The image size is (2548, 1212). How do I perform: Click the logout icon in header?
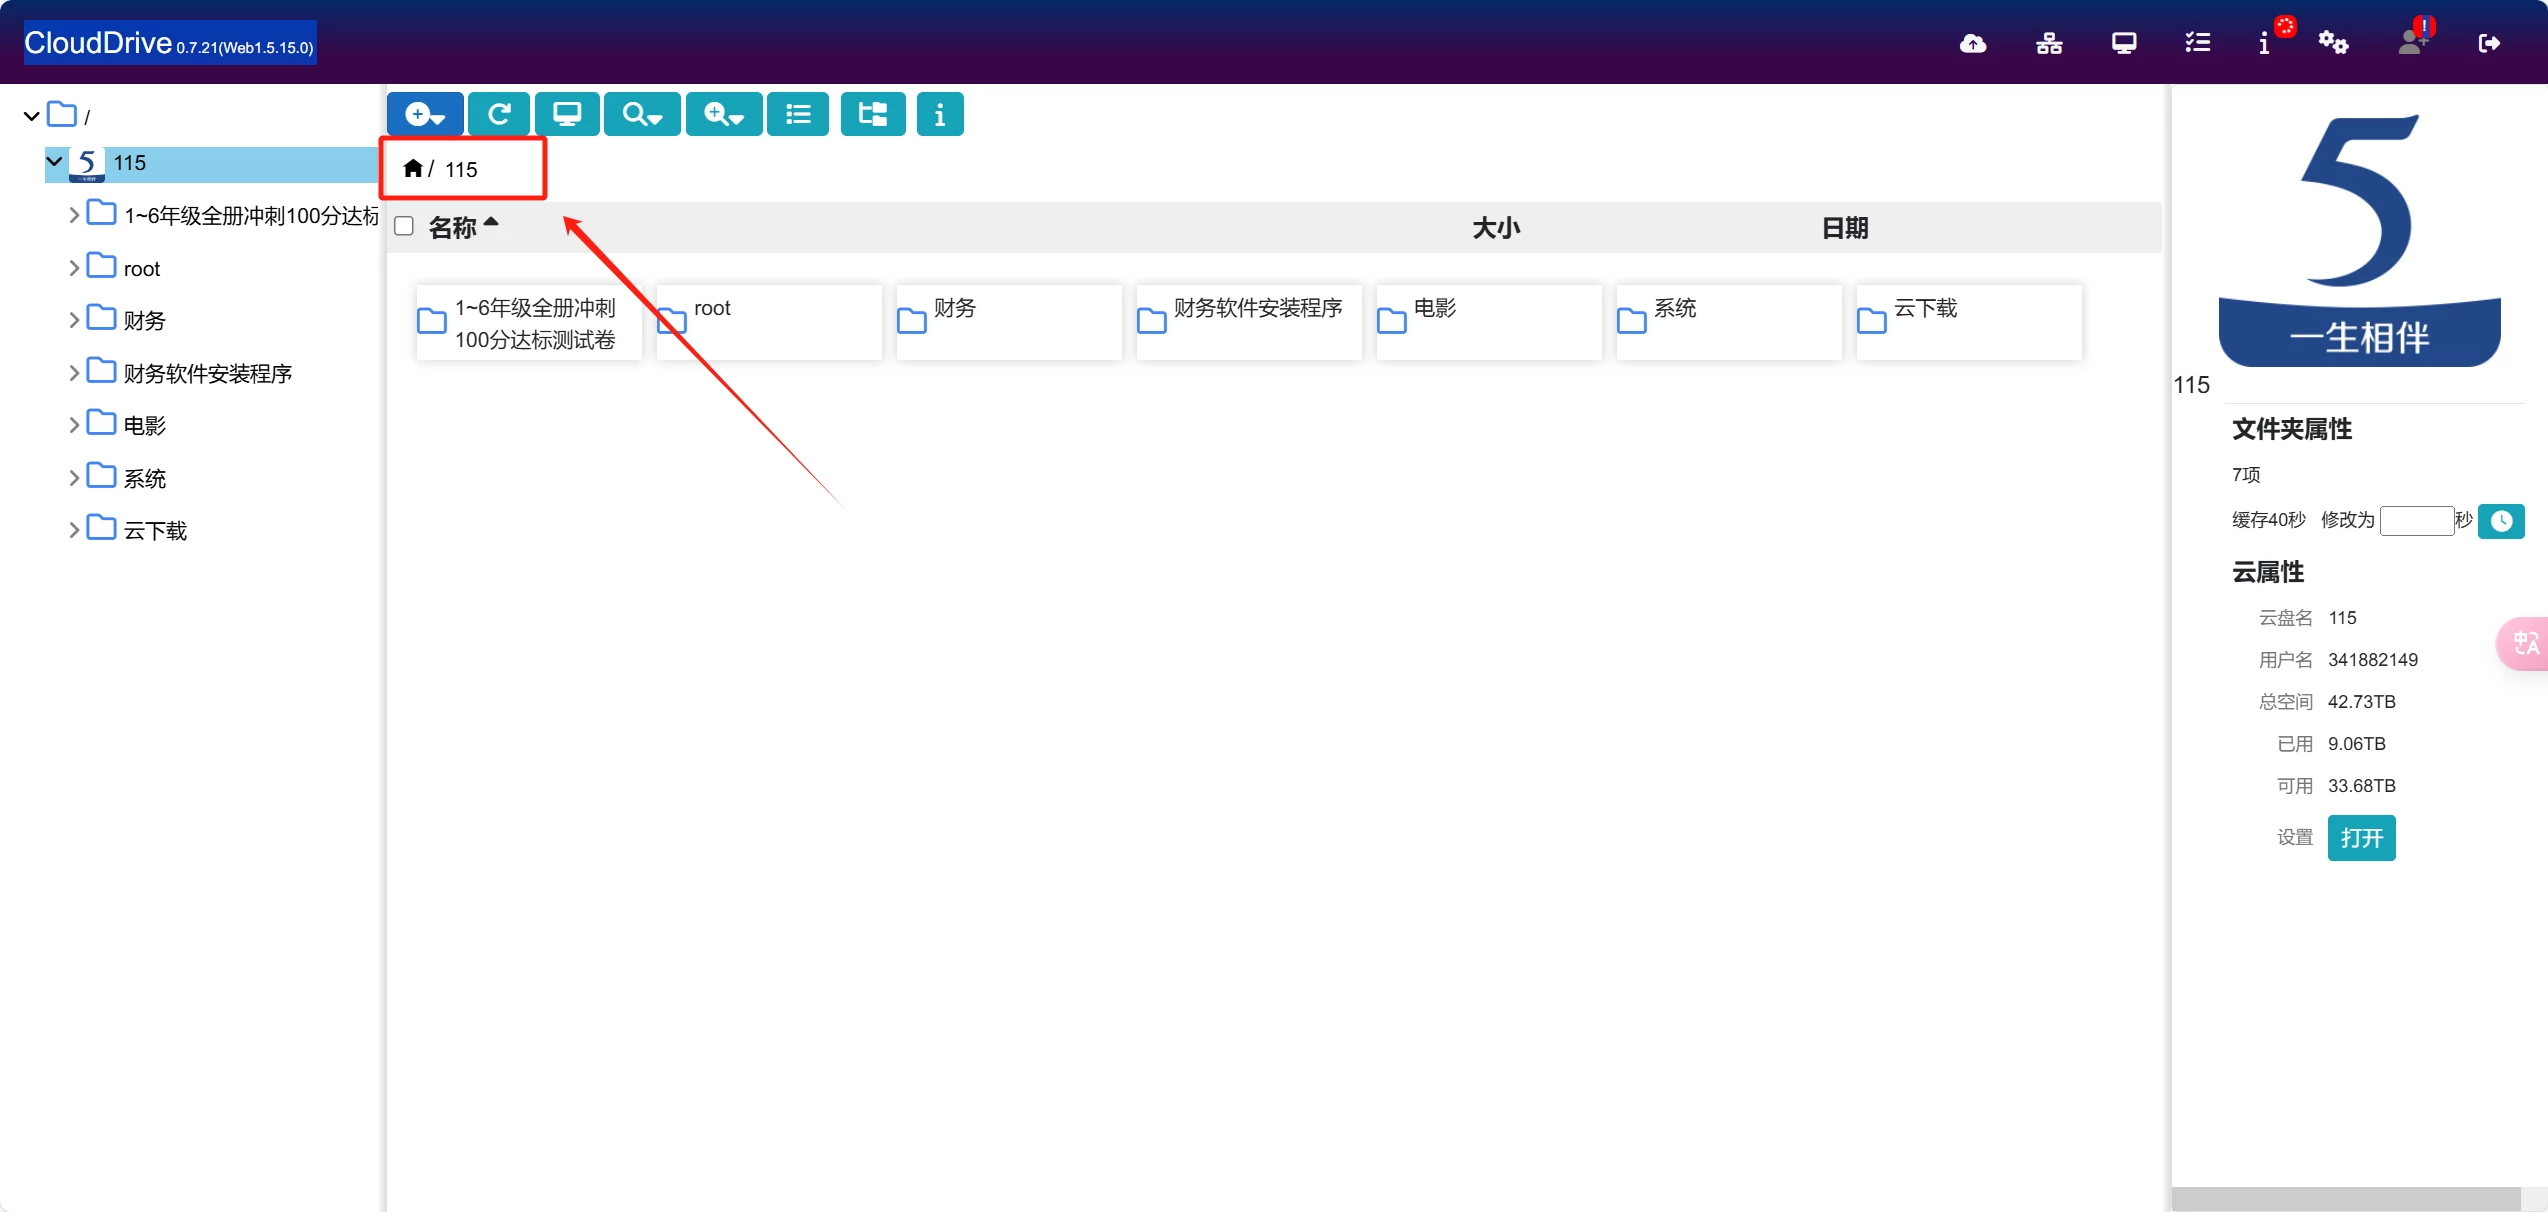(x=2489, y=43)
